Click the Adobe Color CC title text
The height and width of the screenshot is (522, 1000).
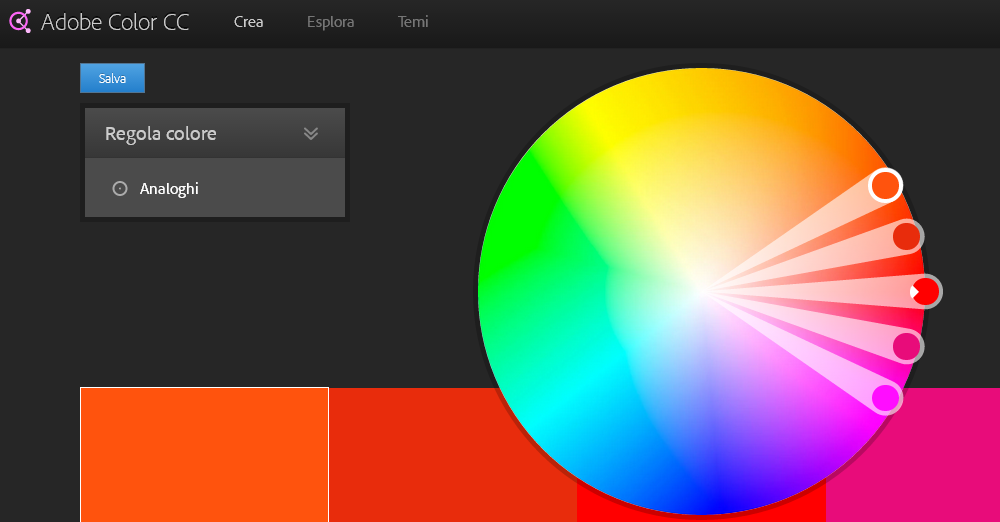pos(115,22)
